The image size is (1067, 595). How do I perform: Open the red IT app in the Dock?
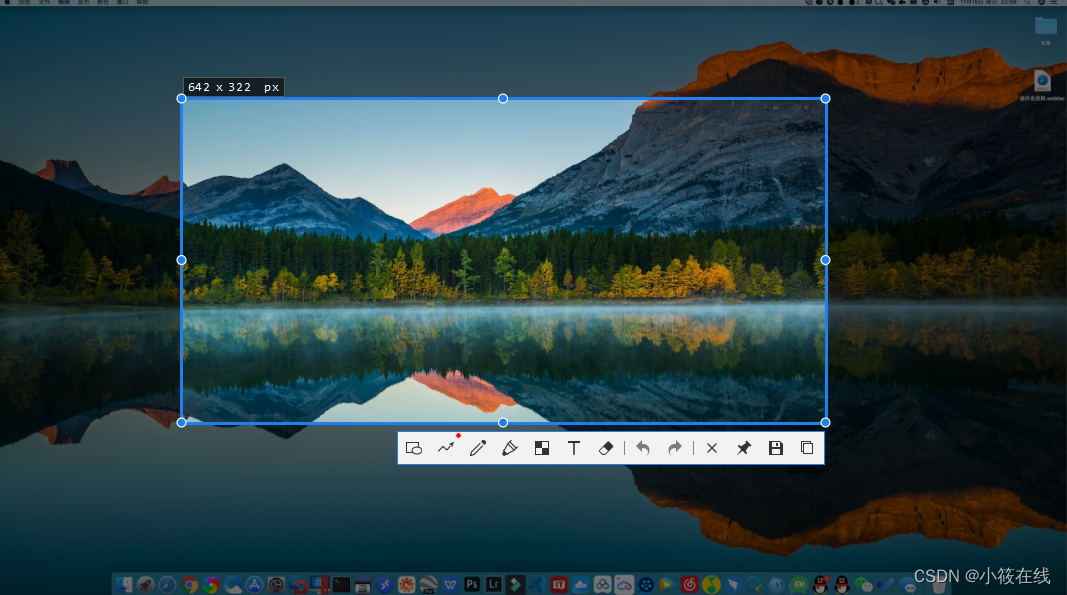point(559,584)
